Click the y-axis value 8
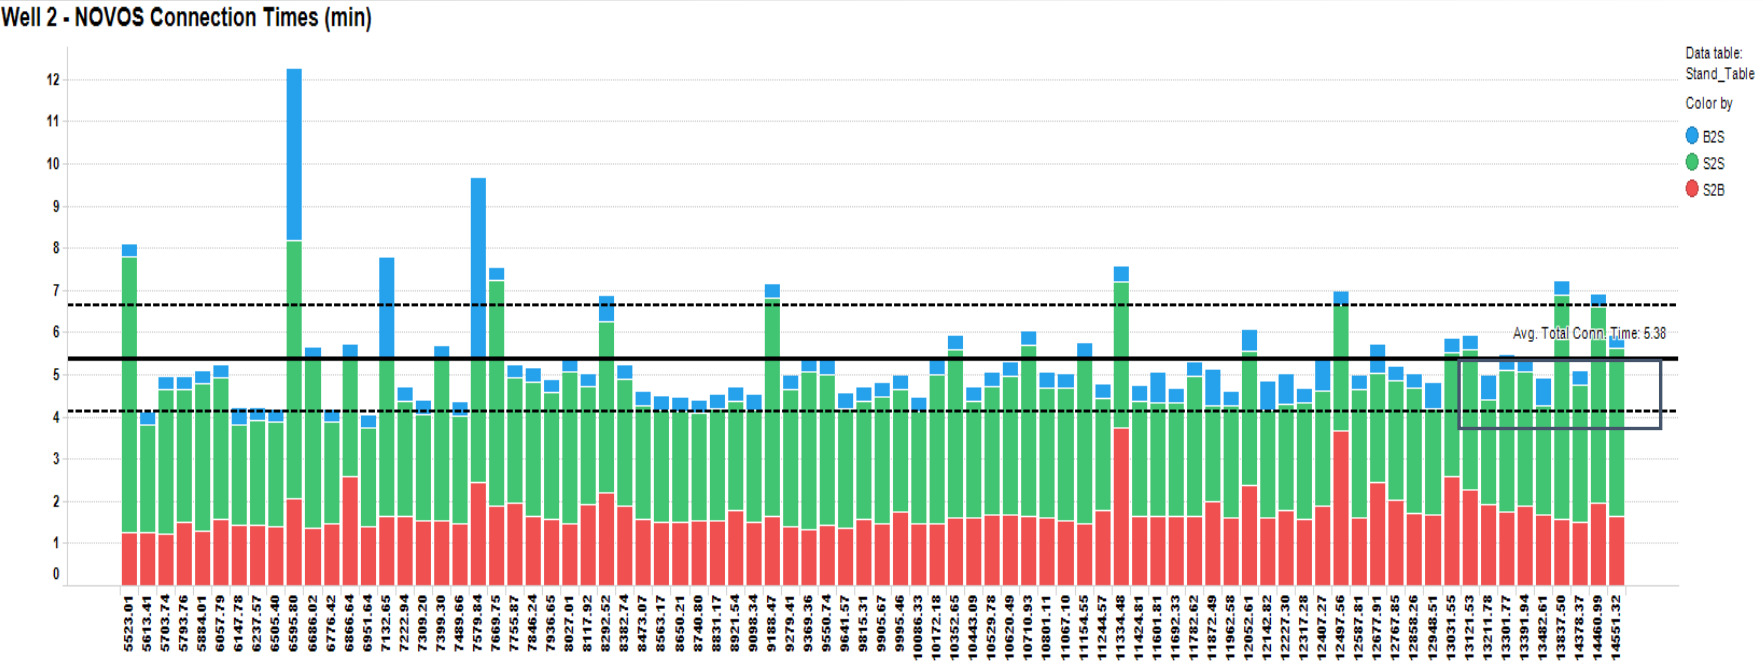The height and width of the screenshot is (669, 1763). (56, 247)
